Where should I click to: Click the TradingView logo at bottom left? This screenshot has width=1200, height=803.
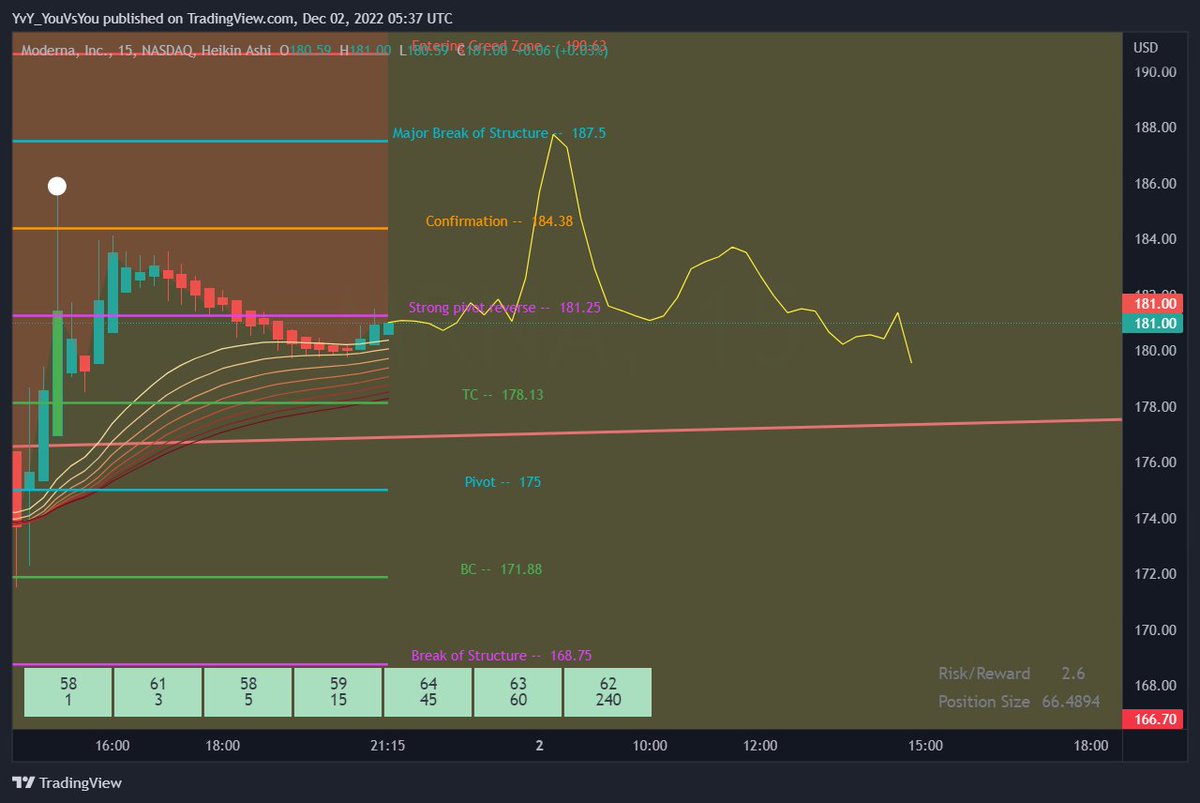(x=67, y=783)
